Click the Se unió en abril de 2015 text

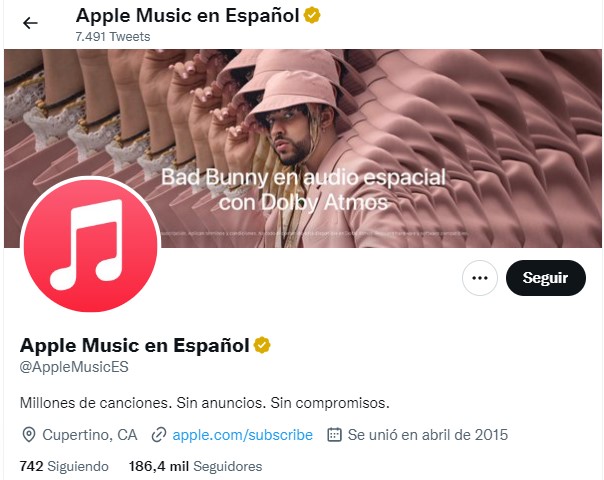click(x=428, y=435)
